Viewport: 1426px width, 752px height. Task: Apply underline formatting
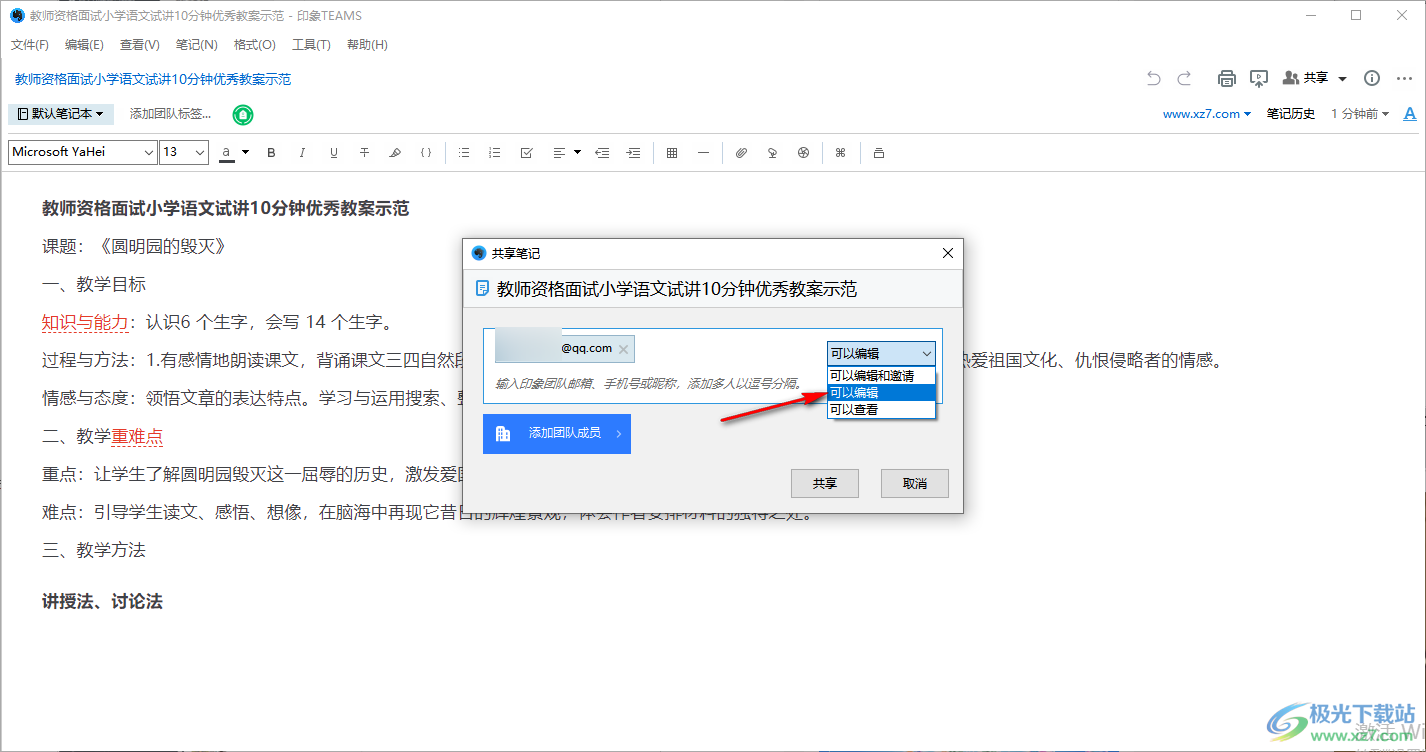333,153
